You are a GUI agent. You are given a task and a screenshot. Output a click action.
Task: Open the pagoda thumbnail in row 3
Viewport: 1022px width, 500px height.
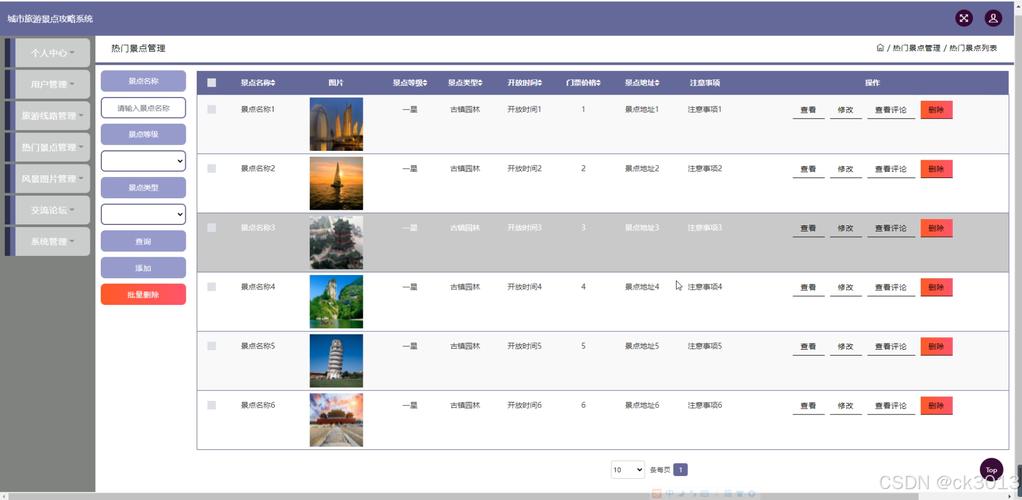[336, 243]
